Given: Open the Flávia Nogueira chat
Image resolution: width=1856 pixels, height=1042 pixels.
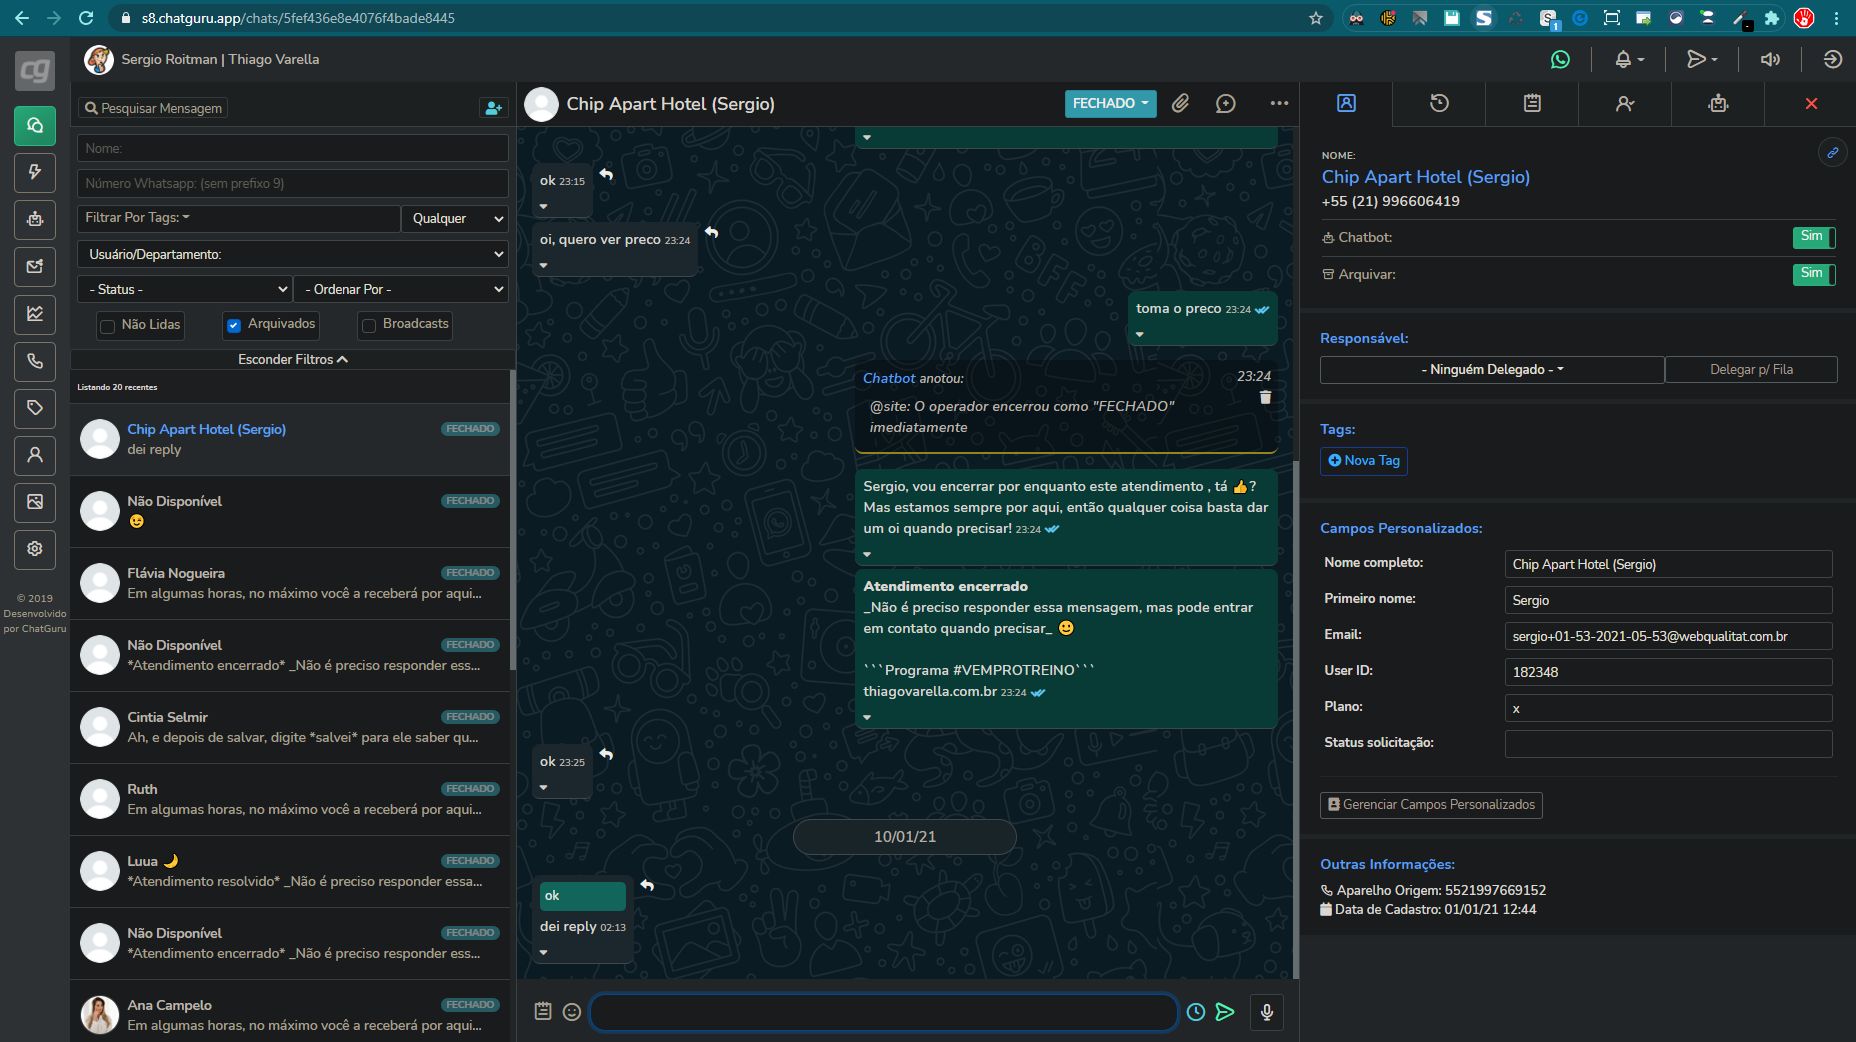Looking at the screenshot, I should click(290, 583).
